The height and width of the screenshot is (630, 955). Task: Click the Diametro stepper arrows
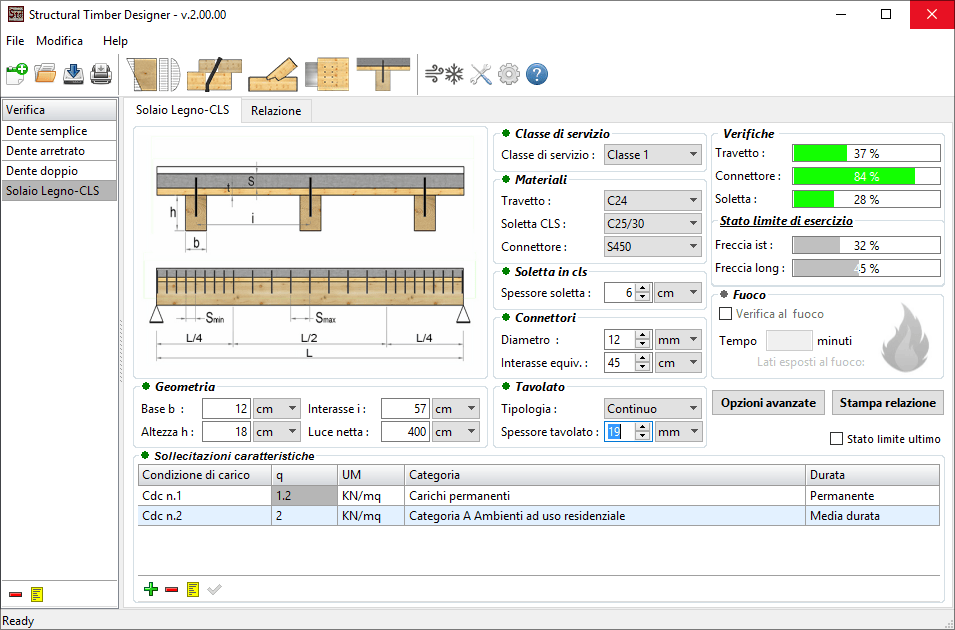coord(643,340)
